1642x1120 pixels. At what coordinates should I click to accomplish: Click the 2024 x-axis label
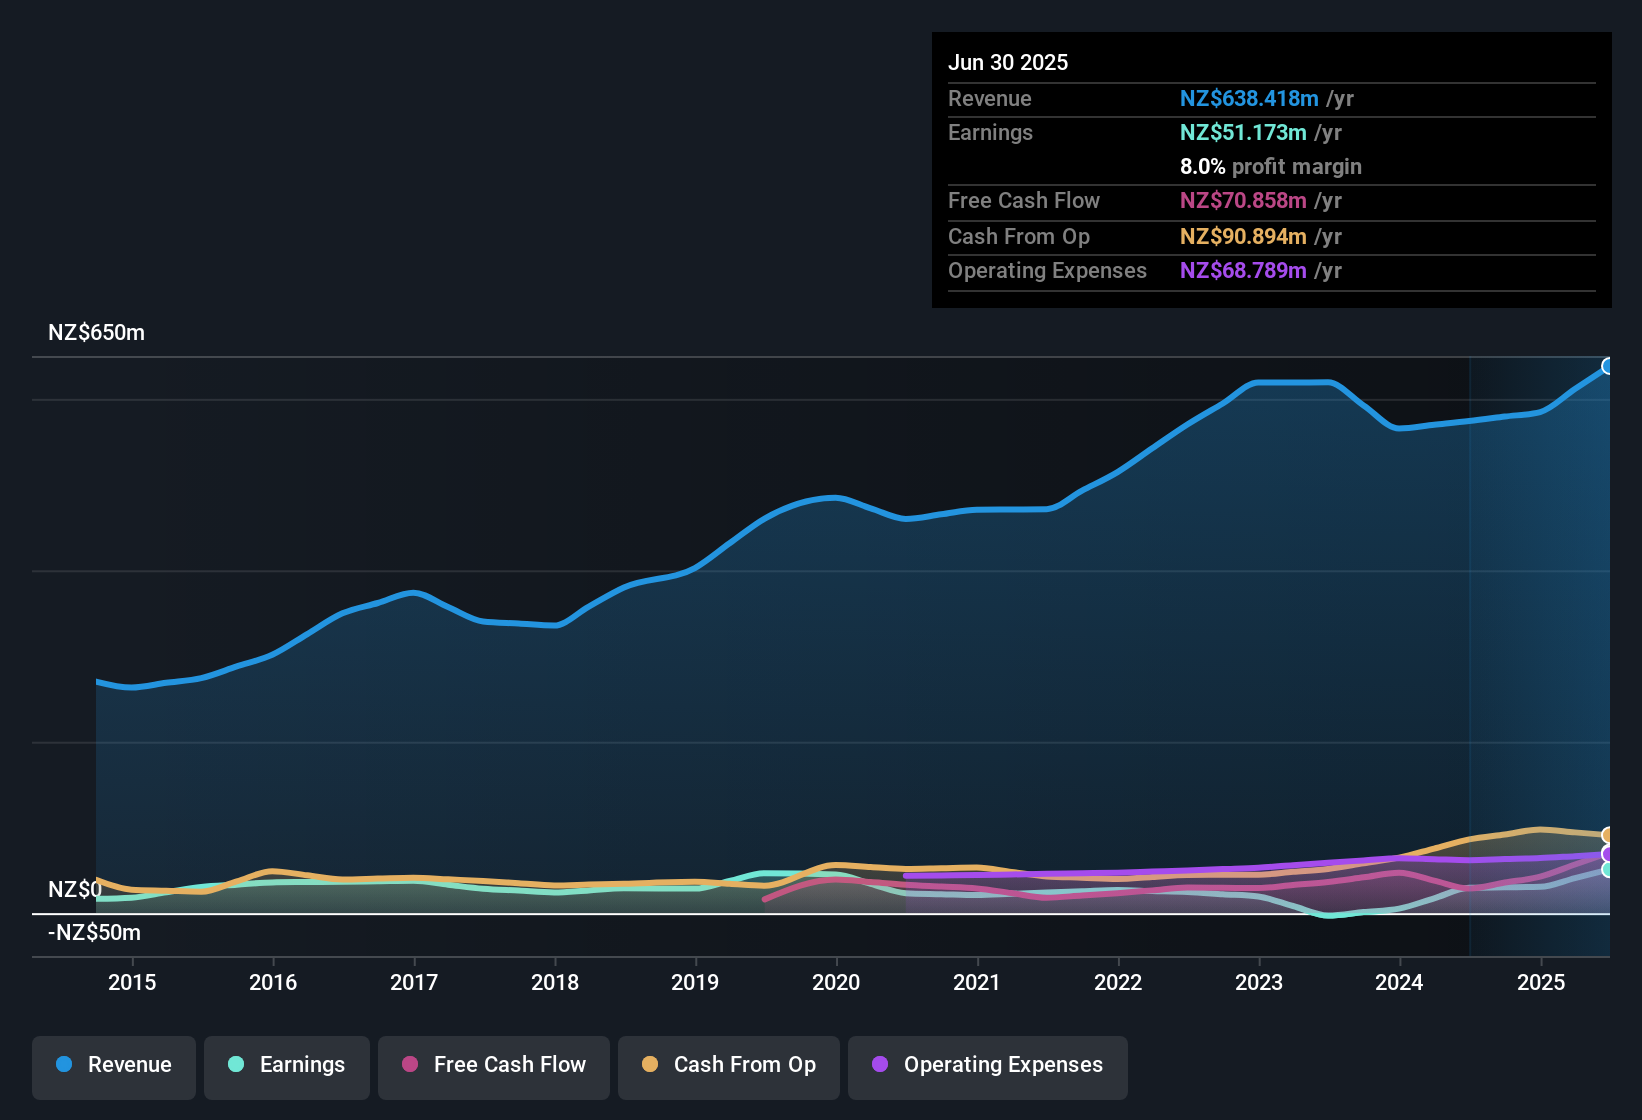[1399, 982]
